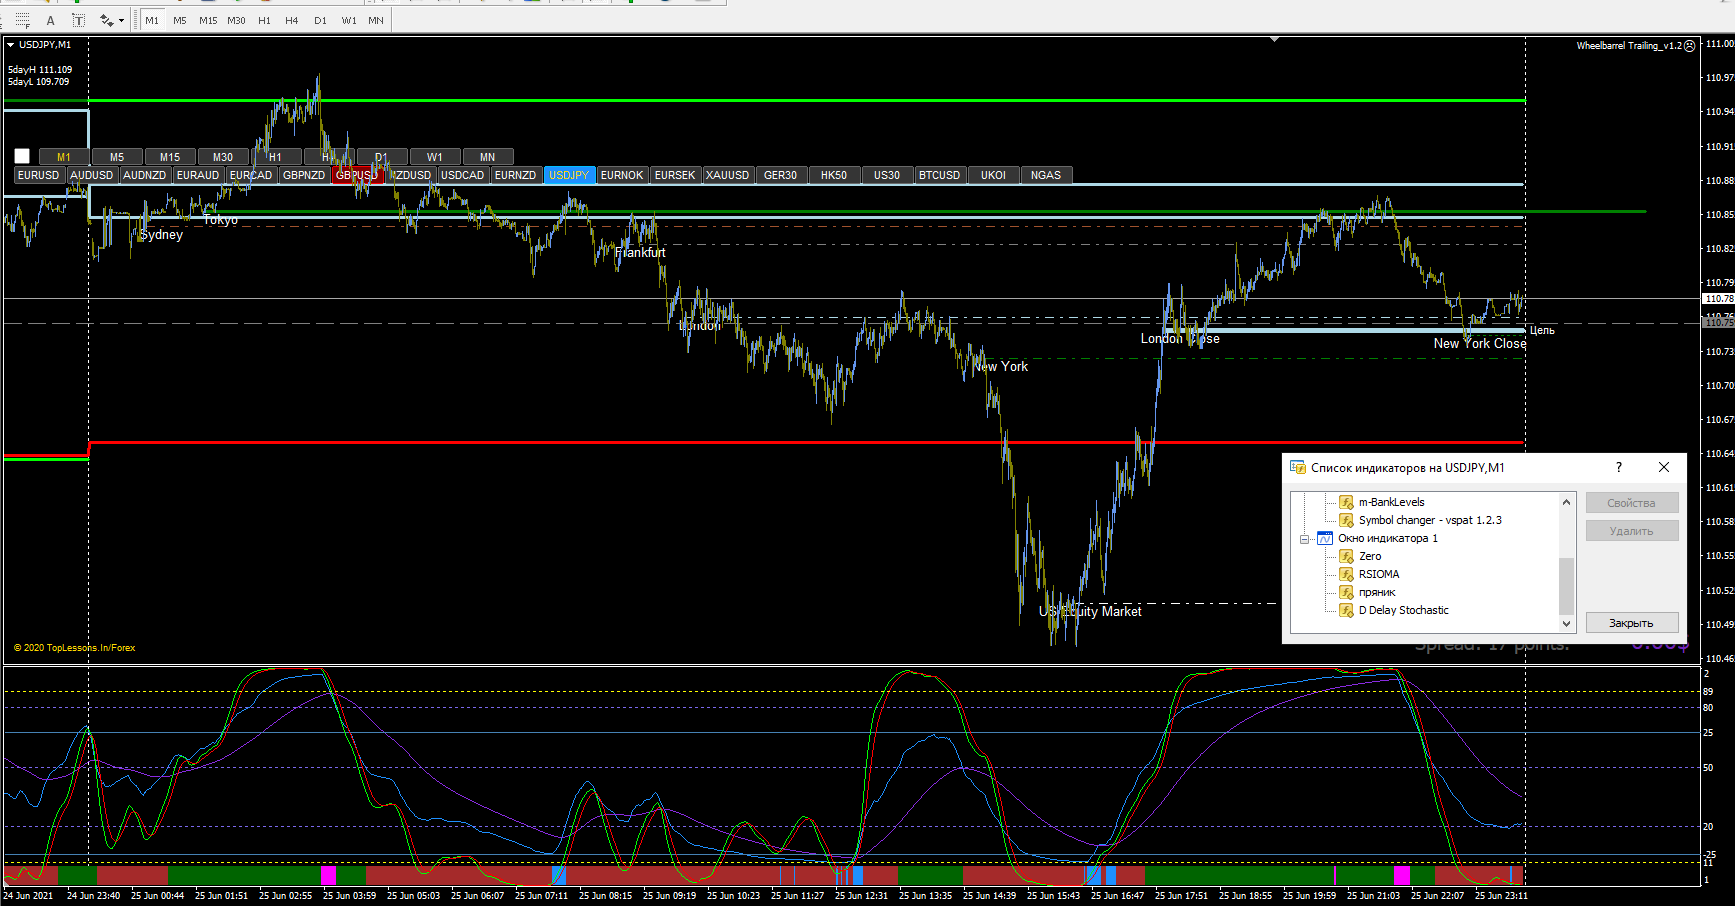Switch chart symbol to UKOI
Screen dimensions: 1735x906
pos(993,175)
